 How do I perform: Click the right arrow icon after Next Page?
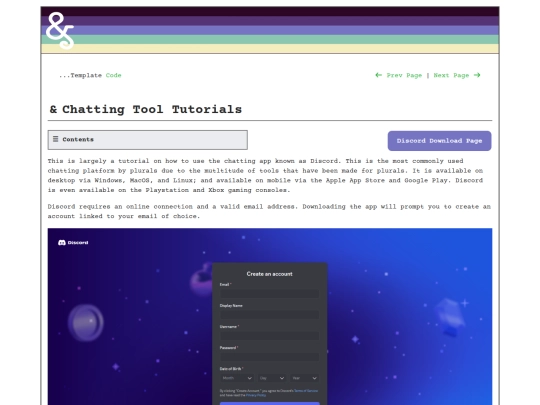pyautogui.click(x=477, y=75)
